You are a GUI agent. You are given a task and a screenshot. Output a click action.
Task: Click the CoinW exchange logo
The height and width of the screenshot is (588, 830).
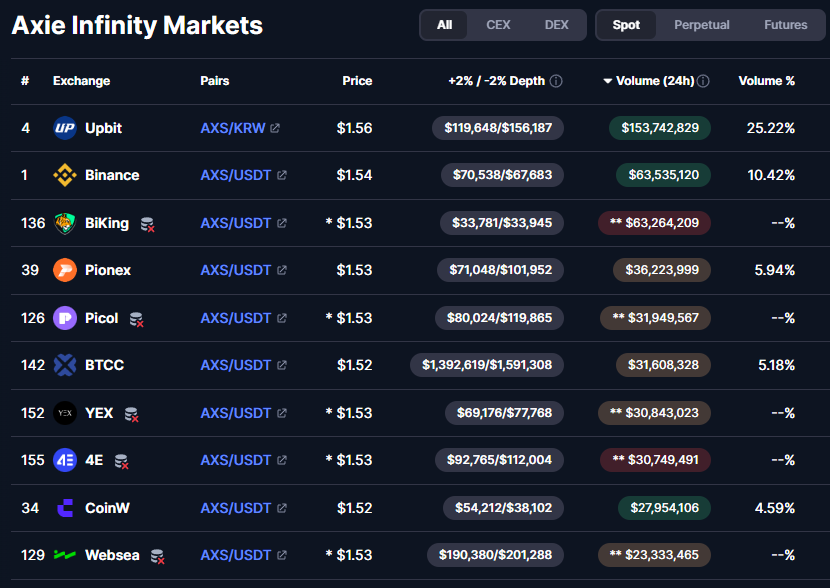click(65, 508)
